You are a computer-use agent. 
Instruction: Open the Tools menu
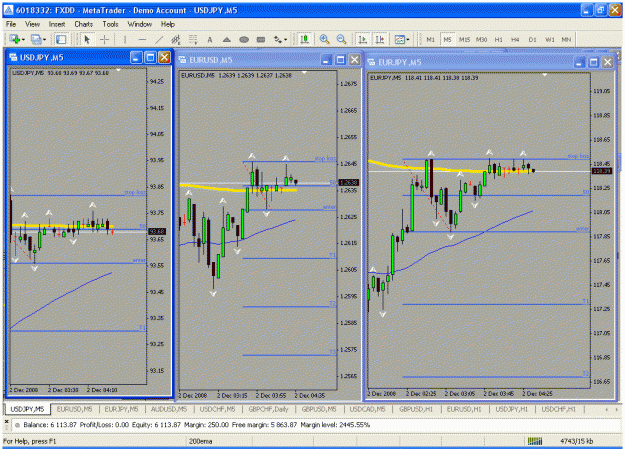click(x=110, y=24)
